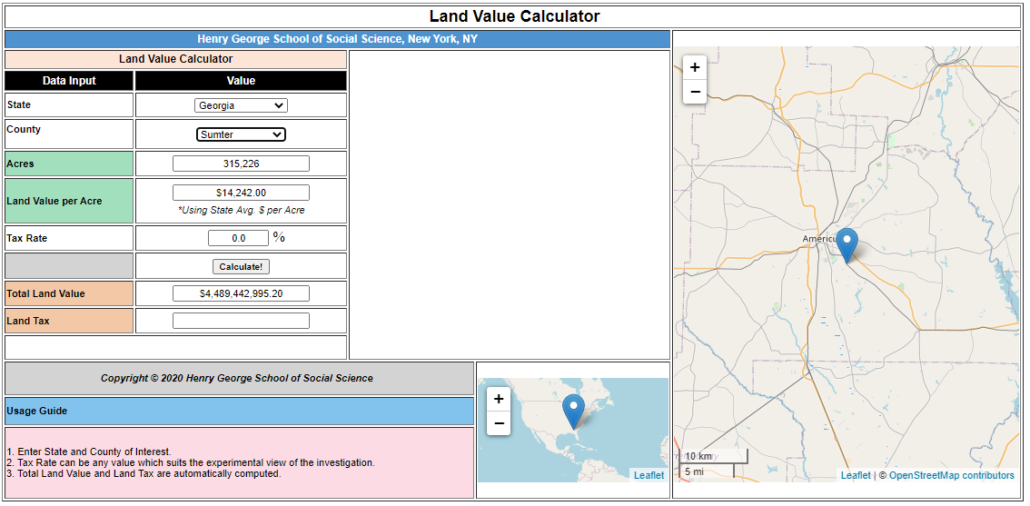Click the empty Land Tax field
This screenshot has height=506, width=1030.
241,321
